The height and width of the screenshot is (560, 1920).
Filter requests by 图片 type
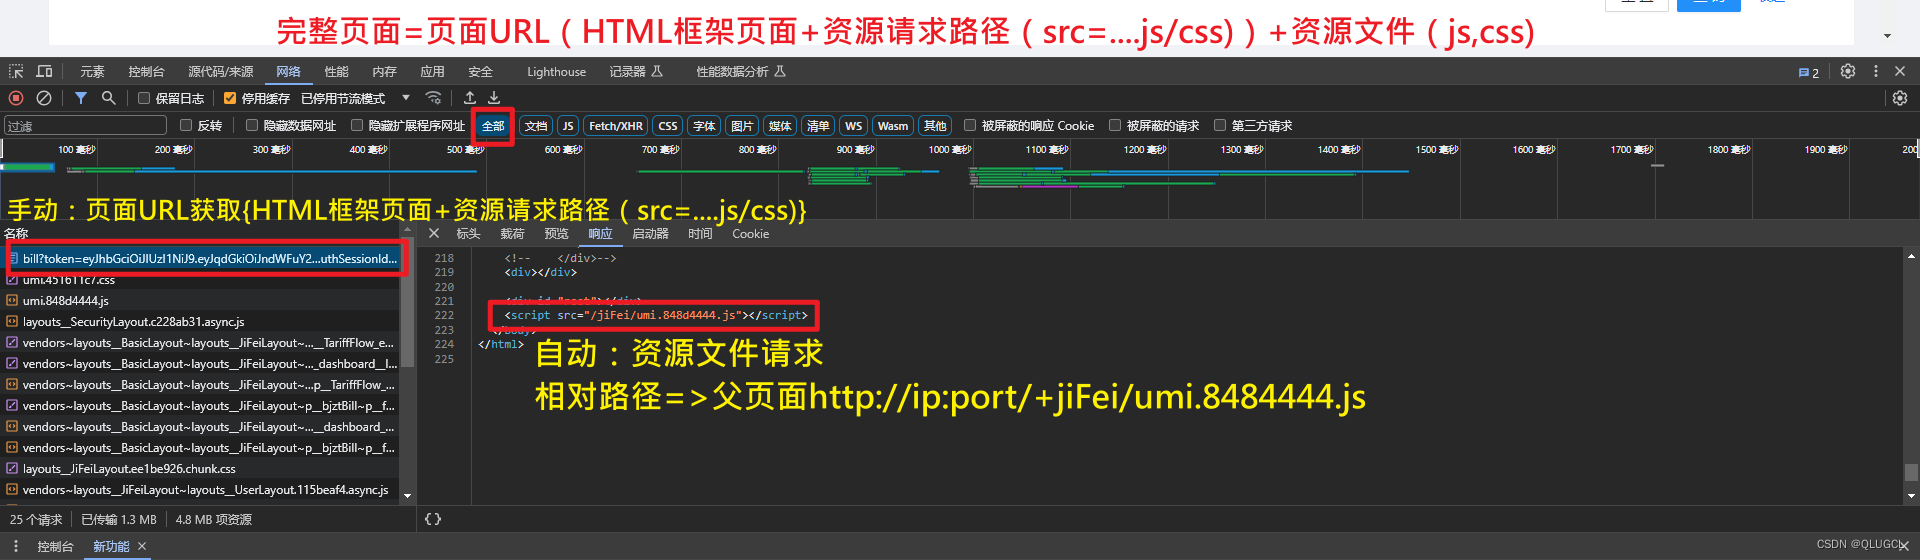point(742,126)
